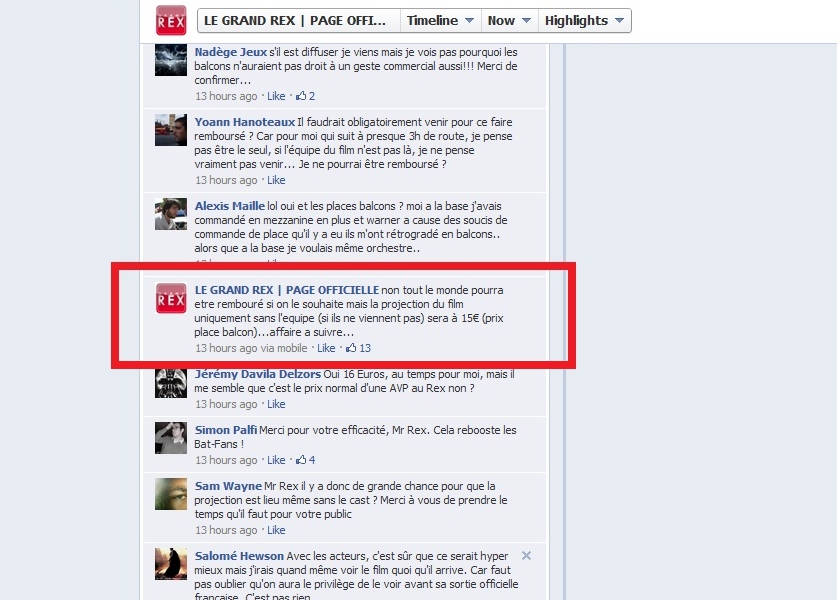
Task: Click Grand Rex avatar in highlighted comment
Action: tap(171, 298)
